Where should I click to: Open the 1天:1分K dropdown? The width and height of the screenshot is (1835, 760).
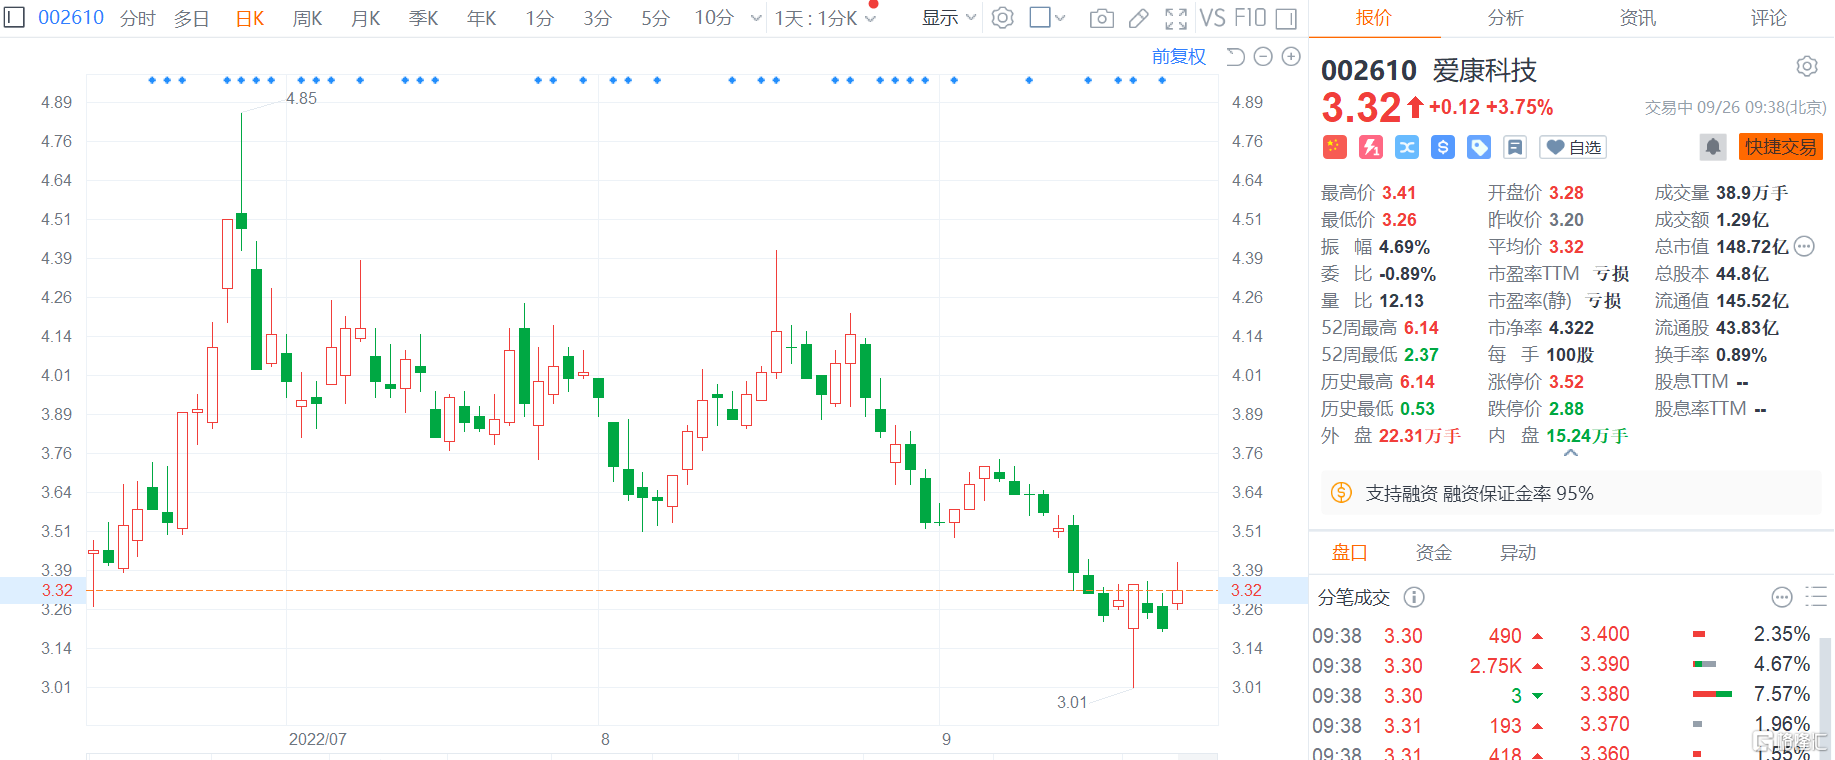coord(825,18)
